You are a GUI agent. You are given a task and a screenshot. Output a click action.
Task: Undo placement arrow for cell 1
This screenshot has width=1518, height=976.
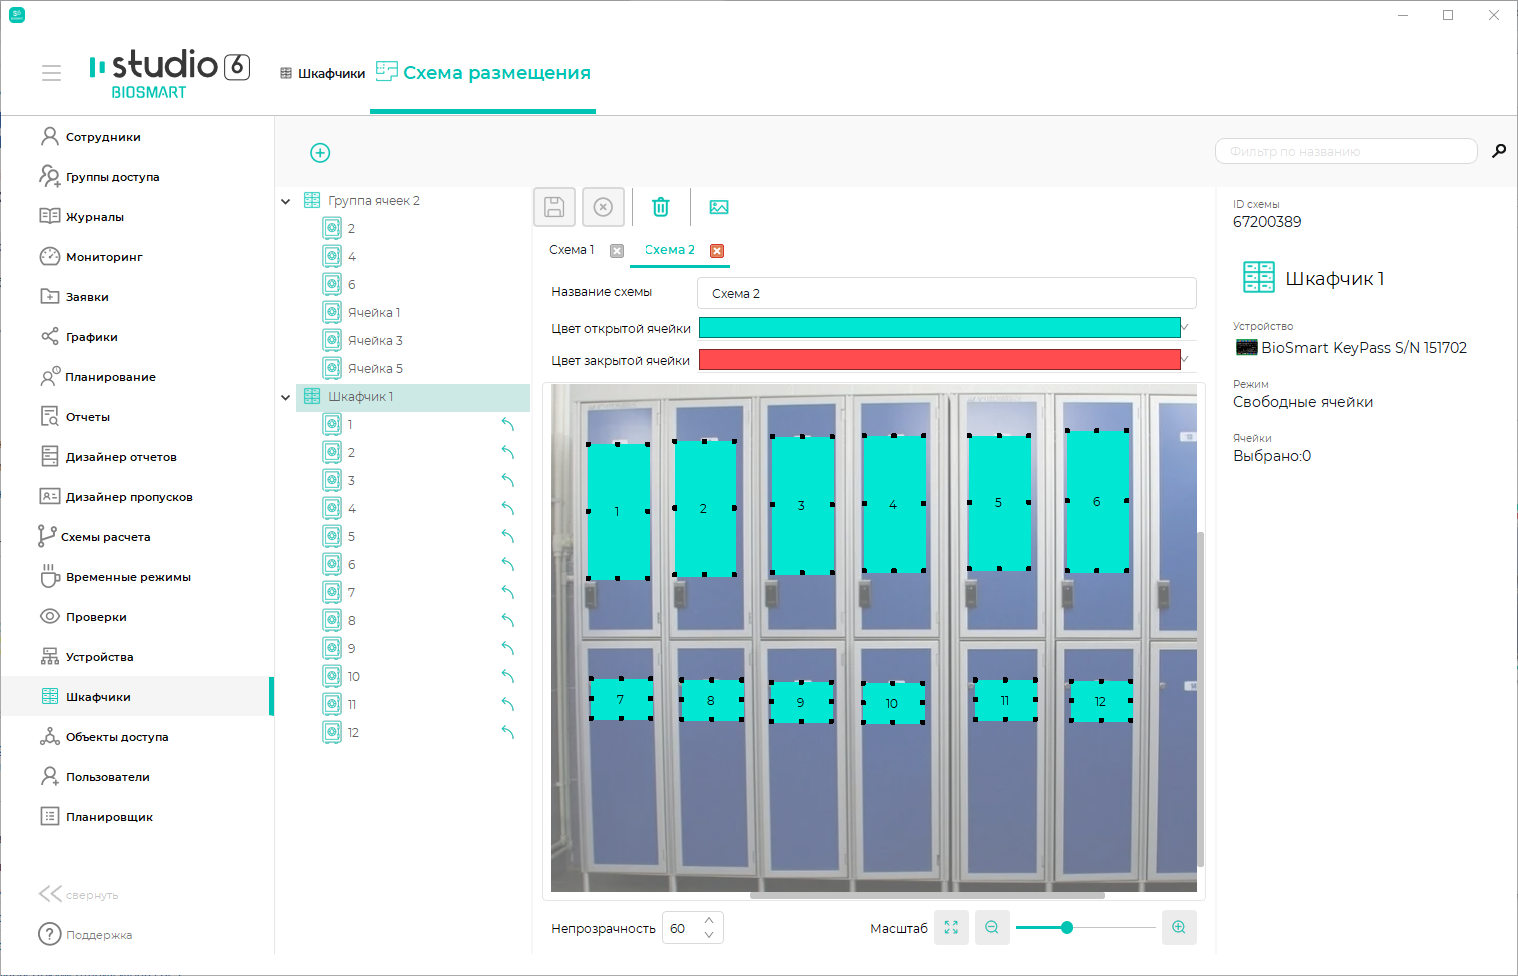click(x=508, y=424)
